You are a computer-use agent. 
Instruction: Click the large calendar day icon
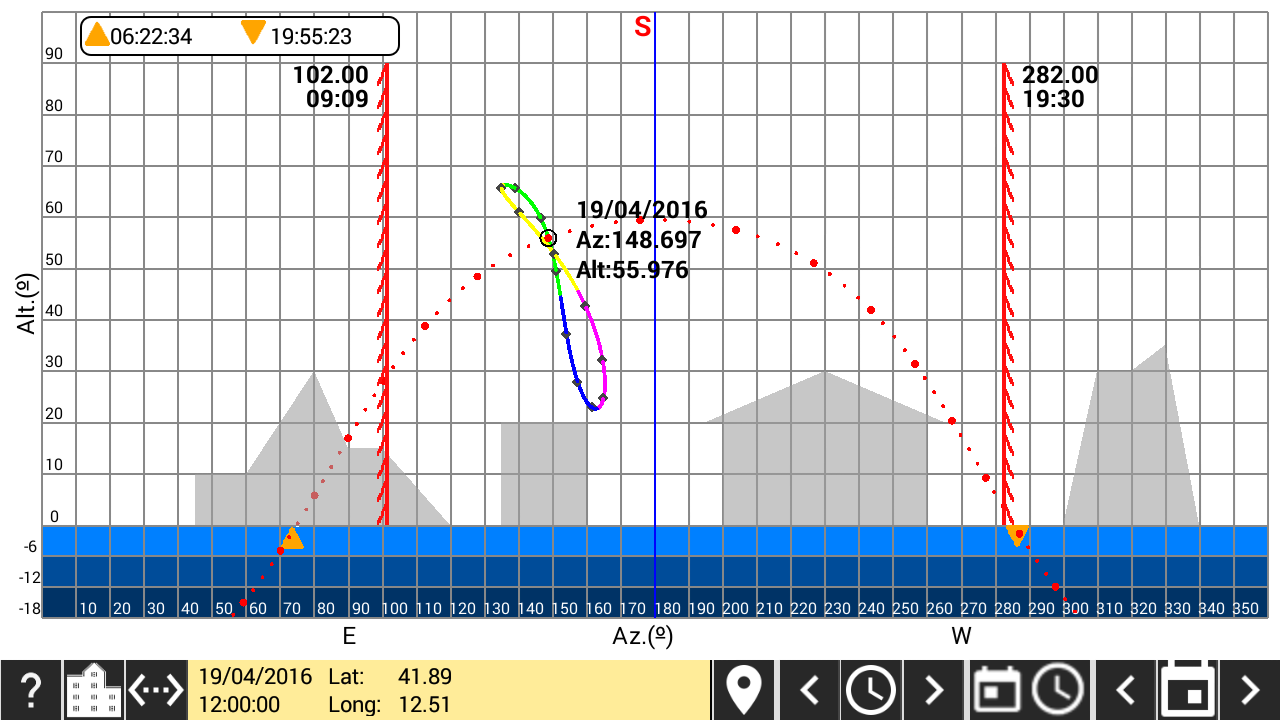1187,690
